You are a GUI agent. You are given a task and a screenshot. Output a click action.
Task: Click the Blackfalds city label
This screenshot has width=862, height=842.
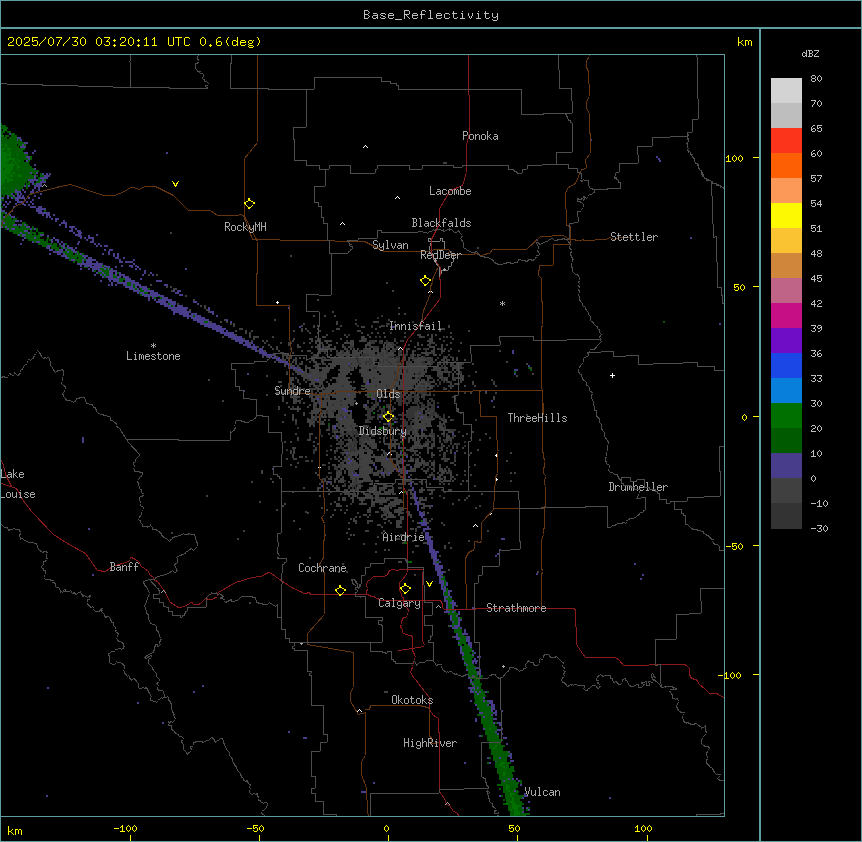441,223
